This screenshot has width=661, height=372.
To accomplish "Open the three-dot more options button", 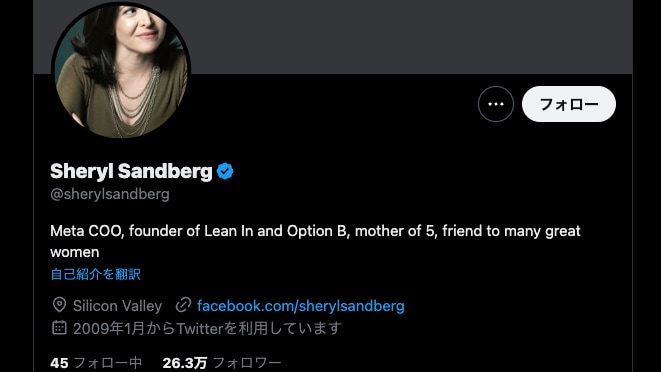I will (496, 104).
